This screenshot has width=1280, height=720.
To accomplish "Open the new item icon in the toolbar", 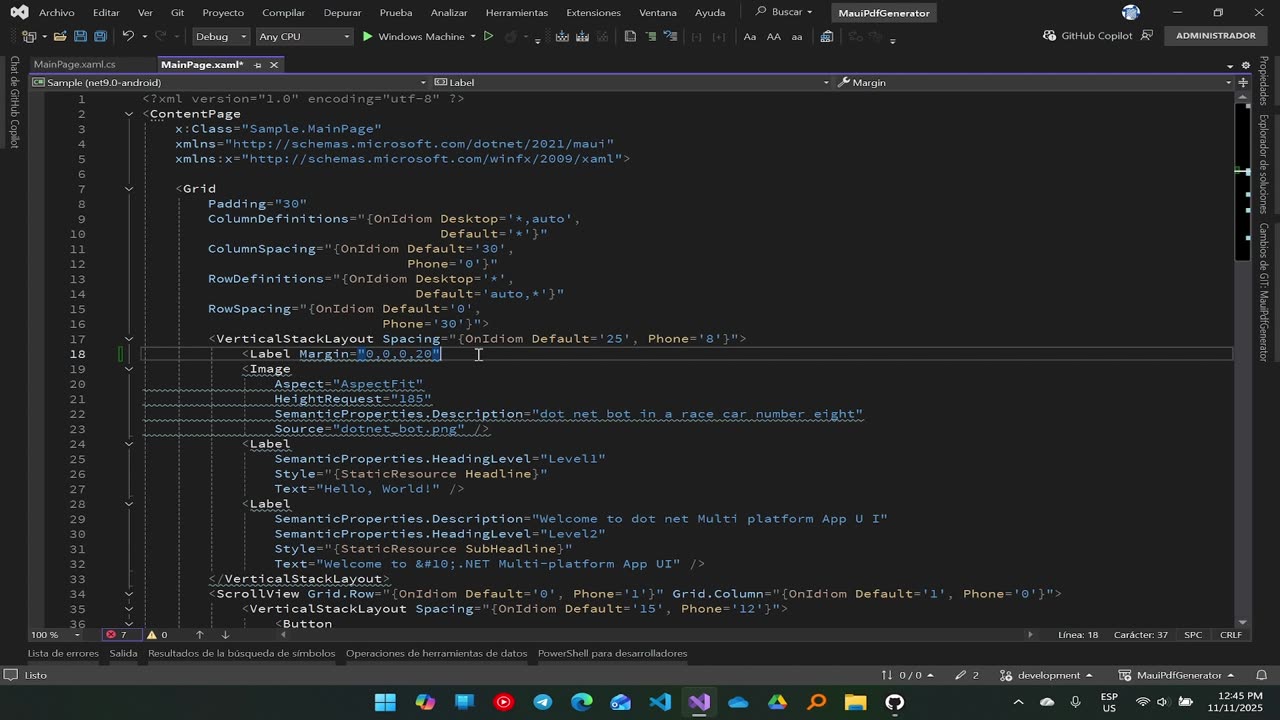I will 29,36.
